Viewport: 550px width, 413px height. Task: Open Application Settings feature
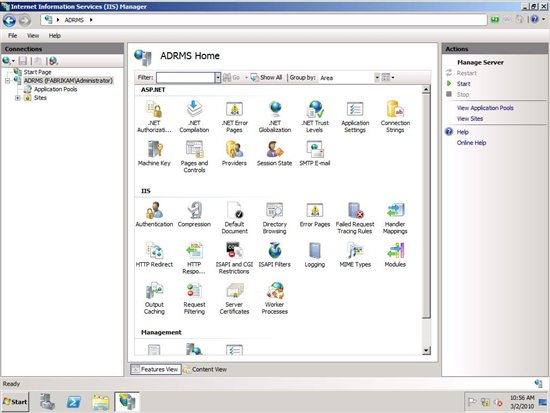(355, 116)
